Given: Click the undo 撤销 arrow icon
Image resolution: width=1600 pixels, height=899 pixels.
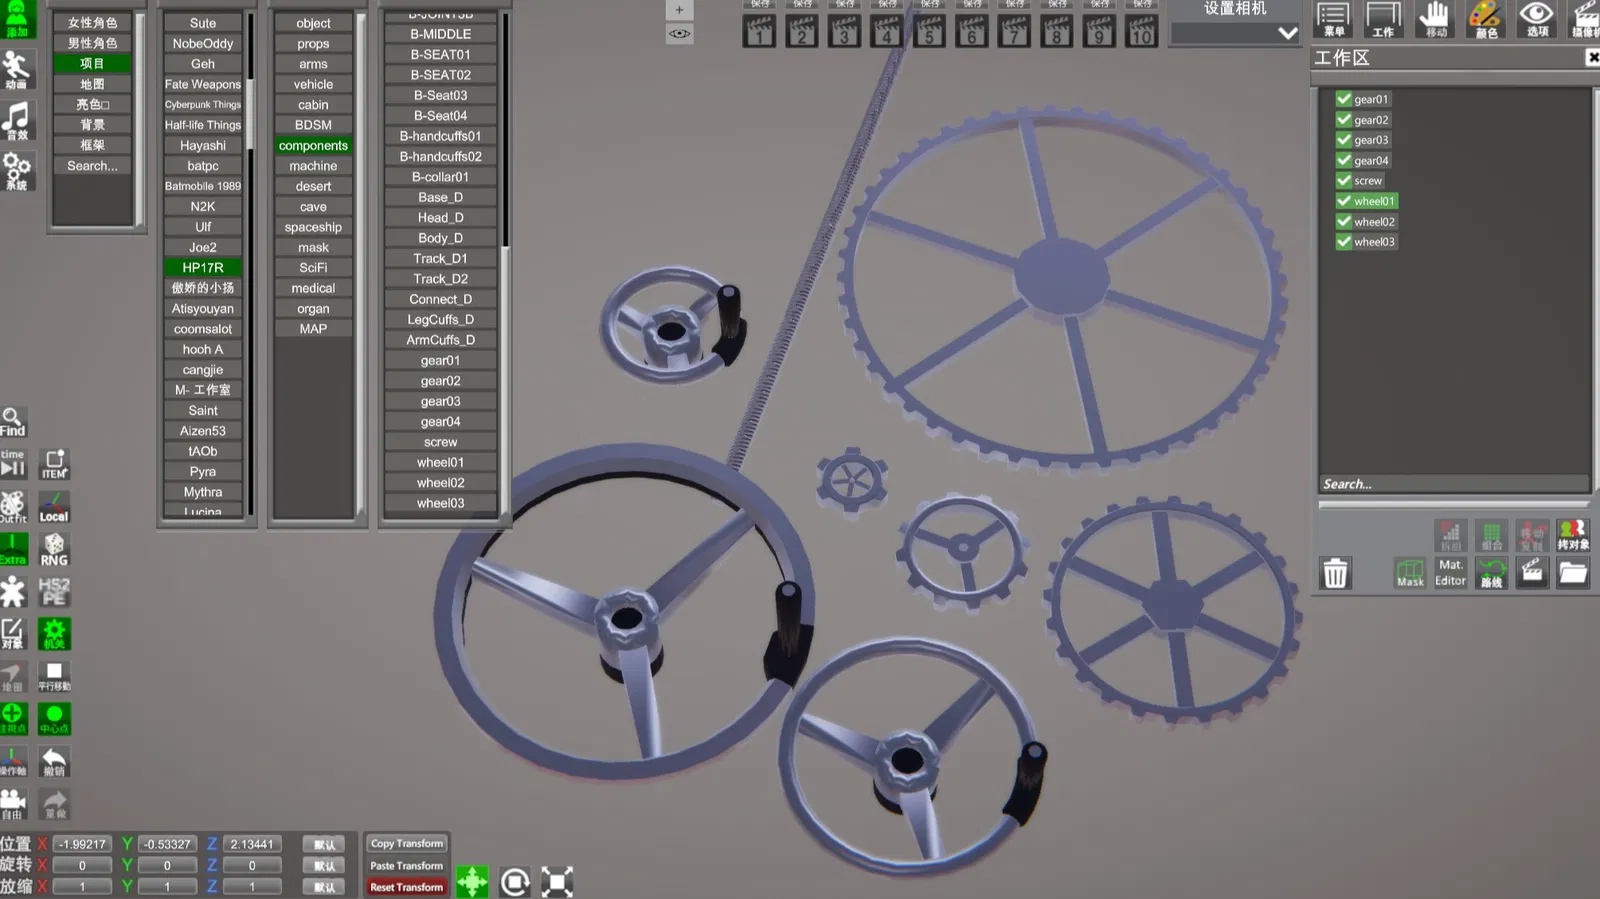Looking at the screenshot, I should pos(54,762).
